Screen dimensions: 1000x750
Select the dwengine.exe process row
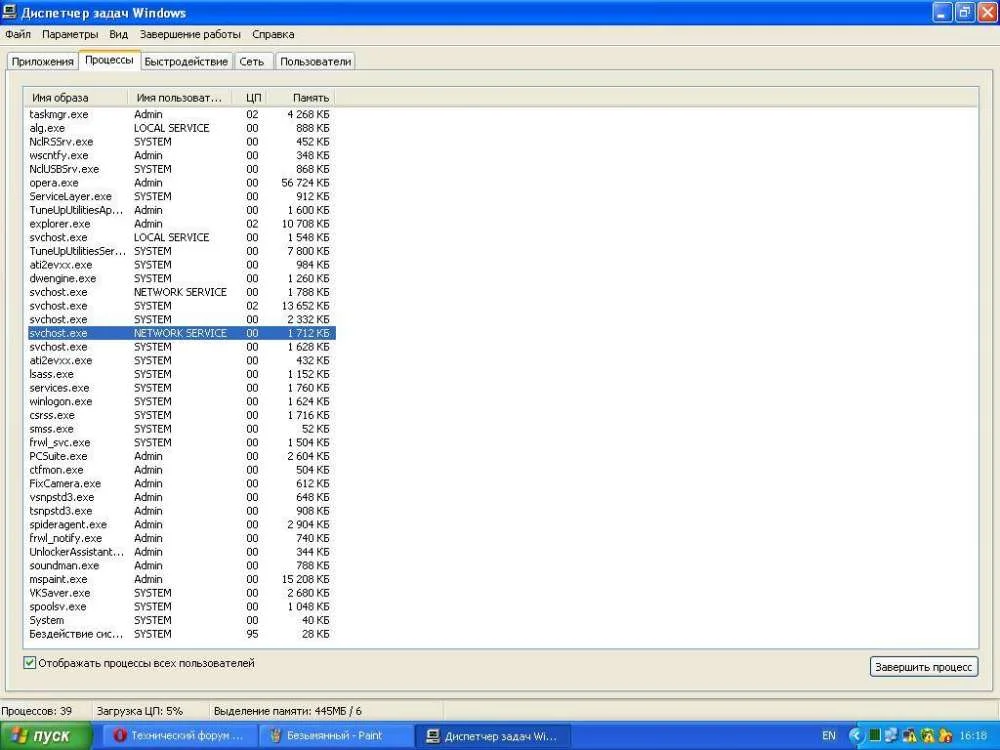click(181, 279)
